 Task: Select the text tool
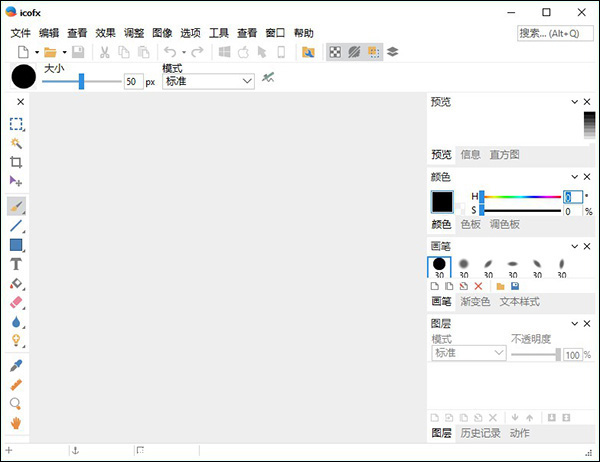click(x=16, y=264)
